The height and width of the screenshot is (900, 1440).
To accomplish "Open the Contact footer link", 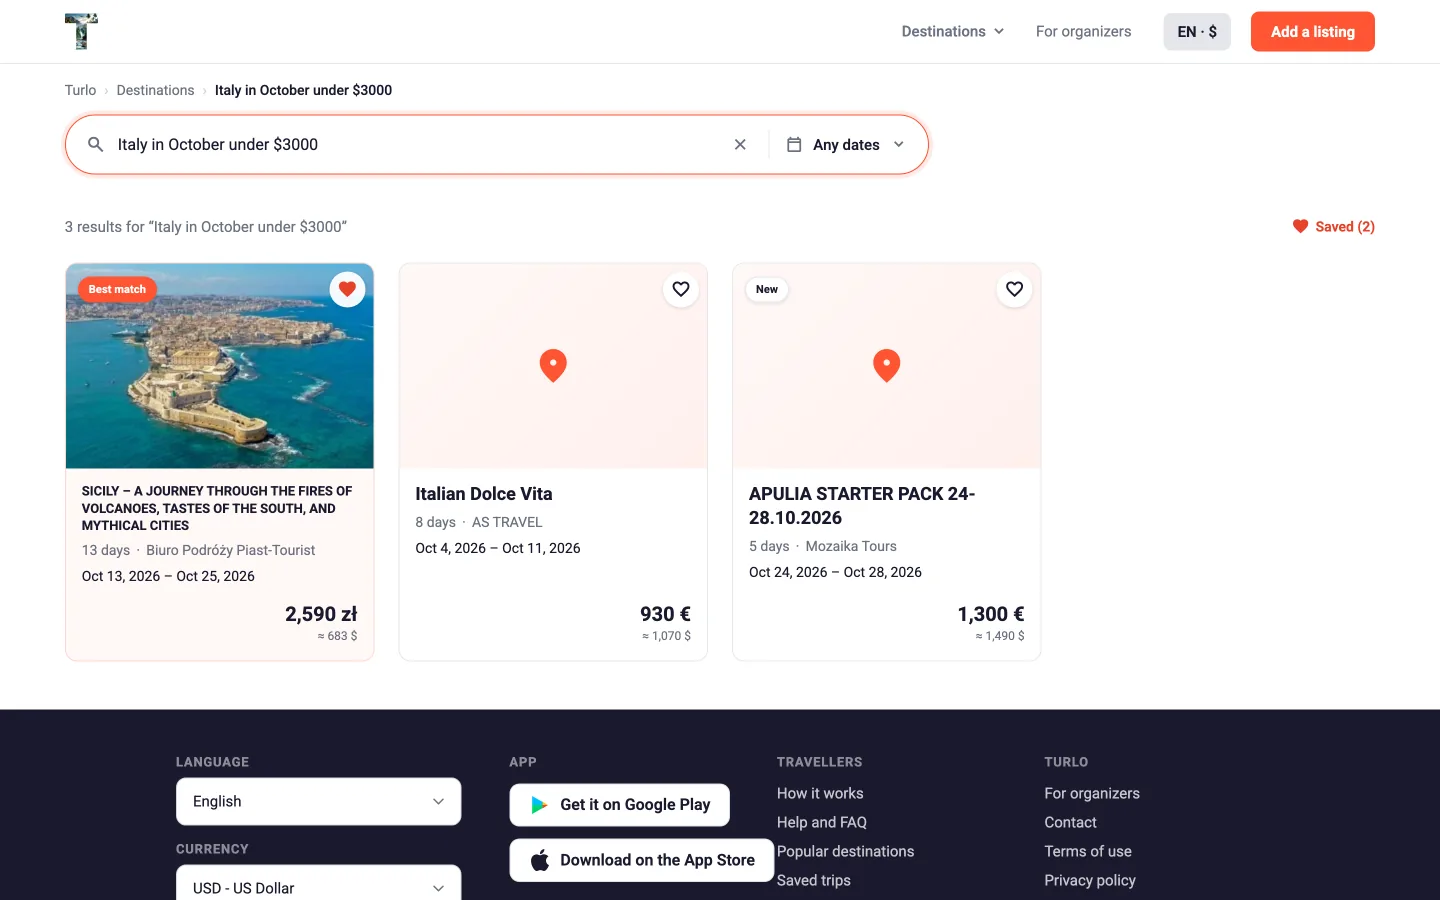I will (x=1070, y=822).
